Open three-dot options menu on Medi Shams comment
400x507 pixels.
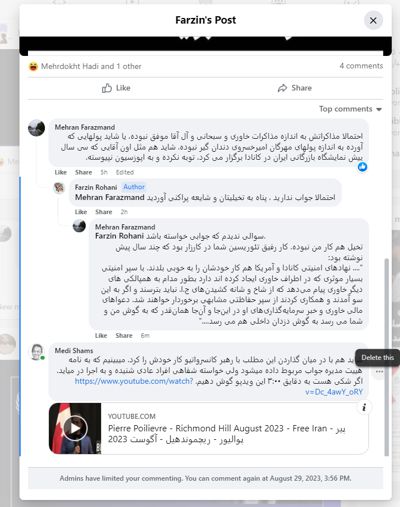(x=379, y=371)
